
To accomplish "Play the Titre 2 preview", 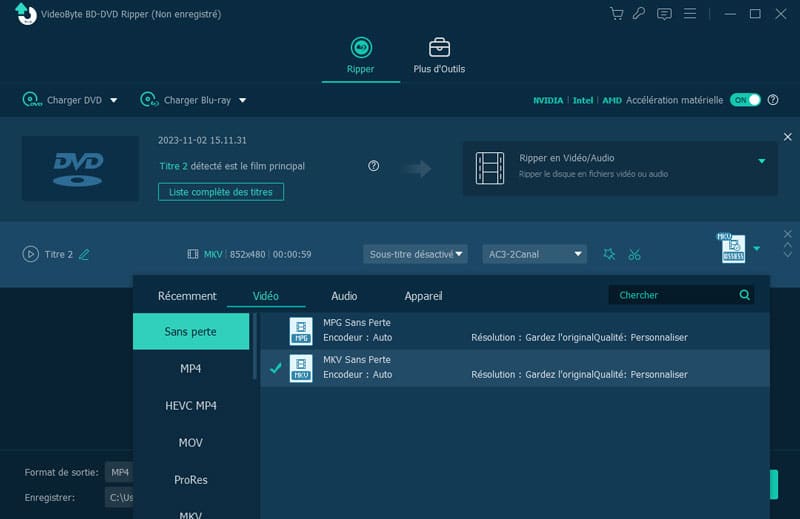I will point(30,254).
